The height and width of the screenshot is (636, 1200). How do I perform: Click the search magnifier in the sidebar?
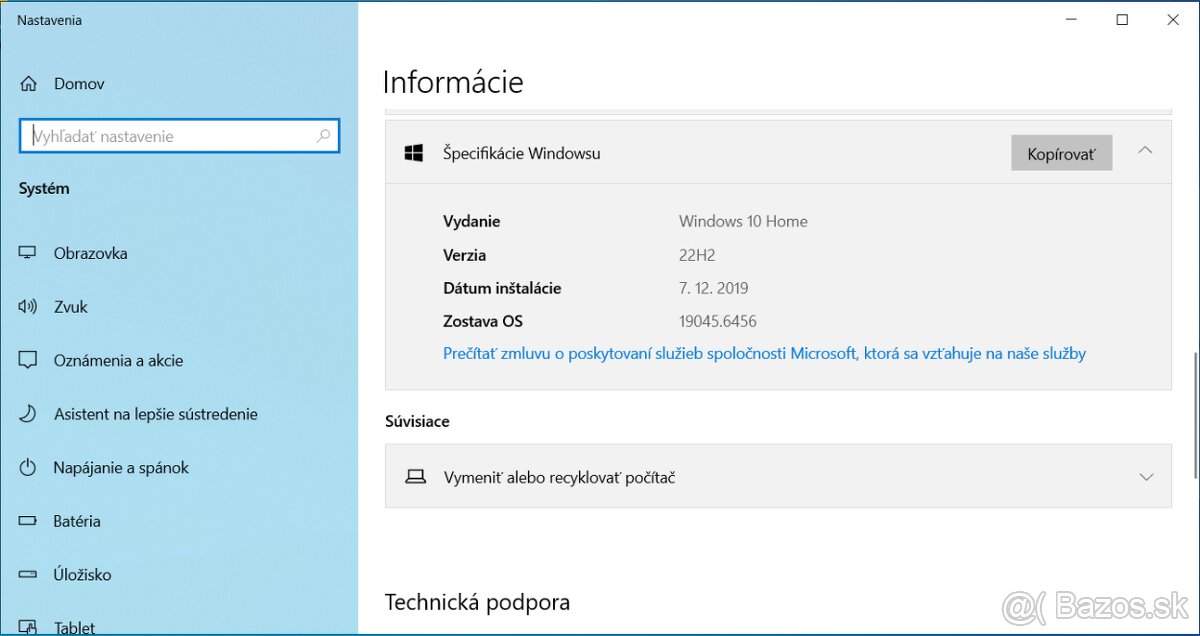(x=322, y=135)
